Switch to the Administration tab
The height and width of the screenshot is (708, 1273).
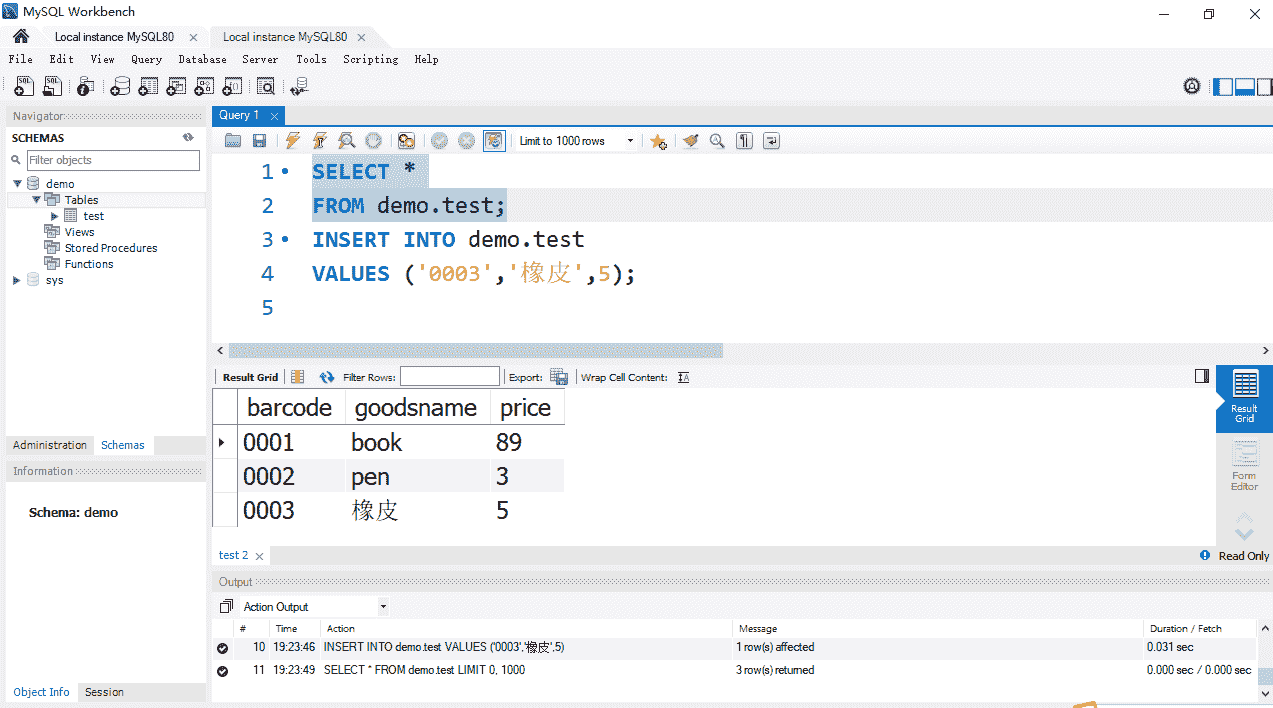50,445
